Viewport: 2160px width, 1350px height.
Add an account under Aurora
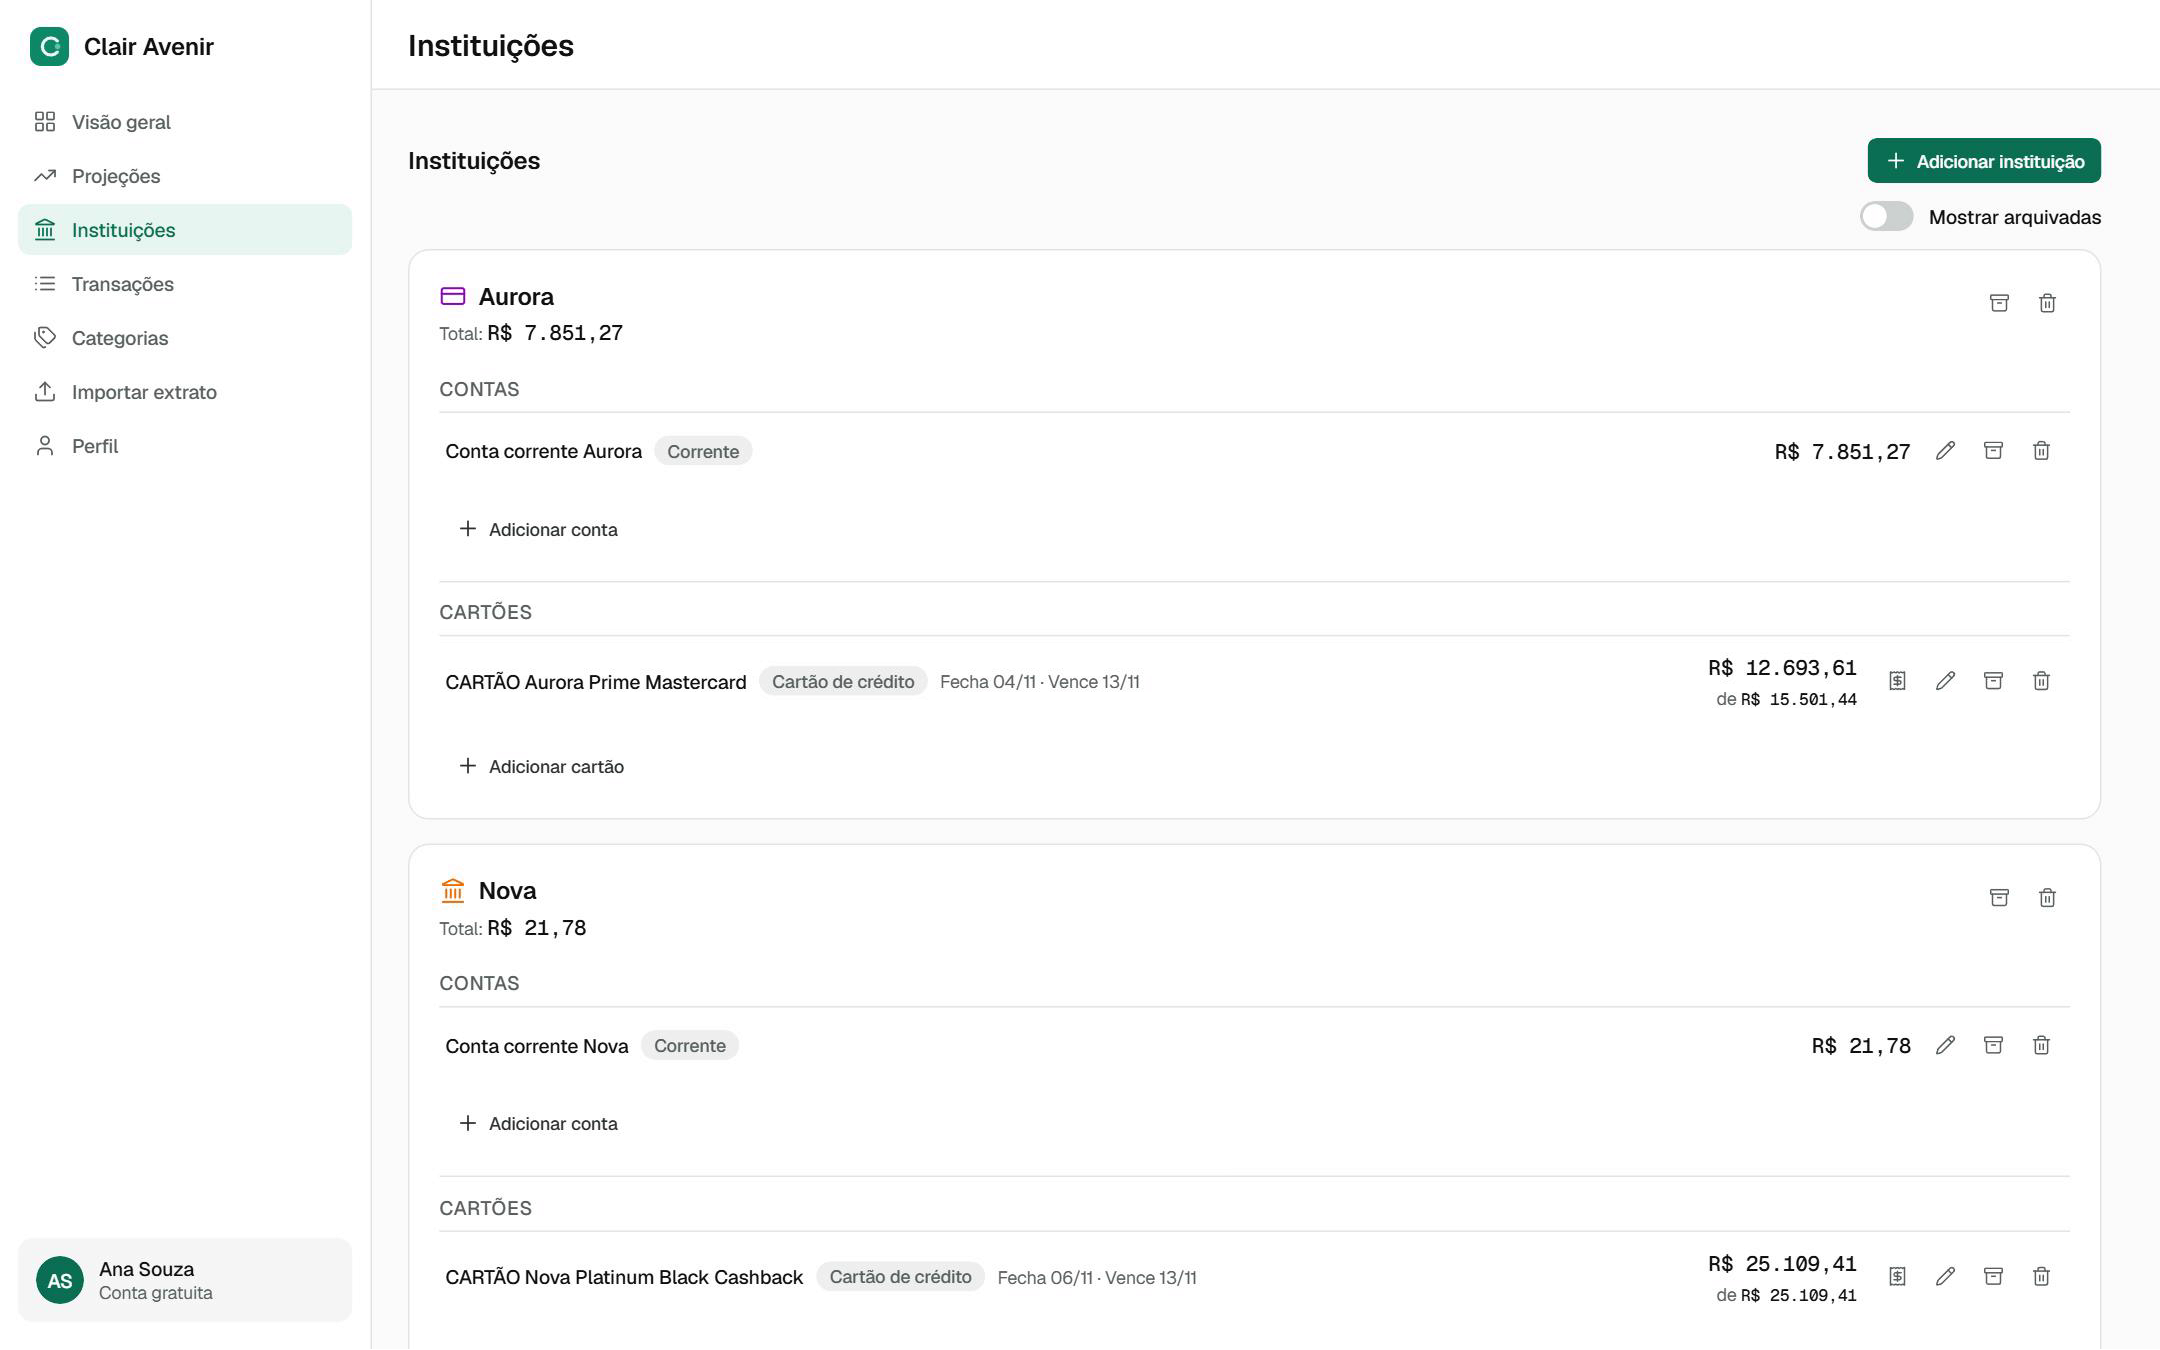coord(538,529)
